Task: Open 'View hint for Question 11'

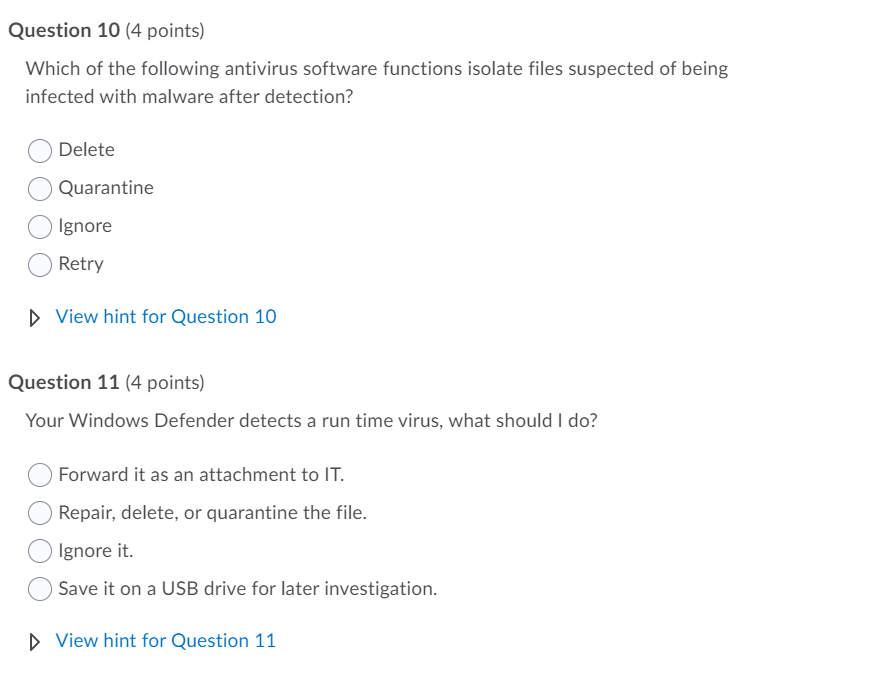Action: pyautogui.click(x=165, y=640)
